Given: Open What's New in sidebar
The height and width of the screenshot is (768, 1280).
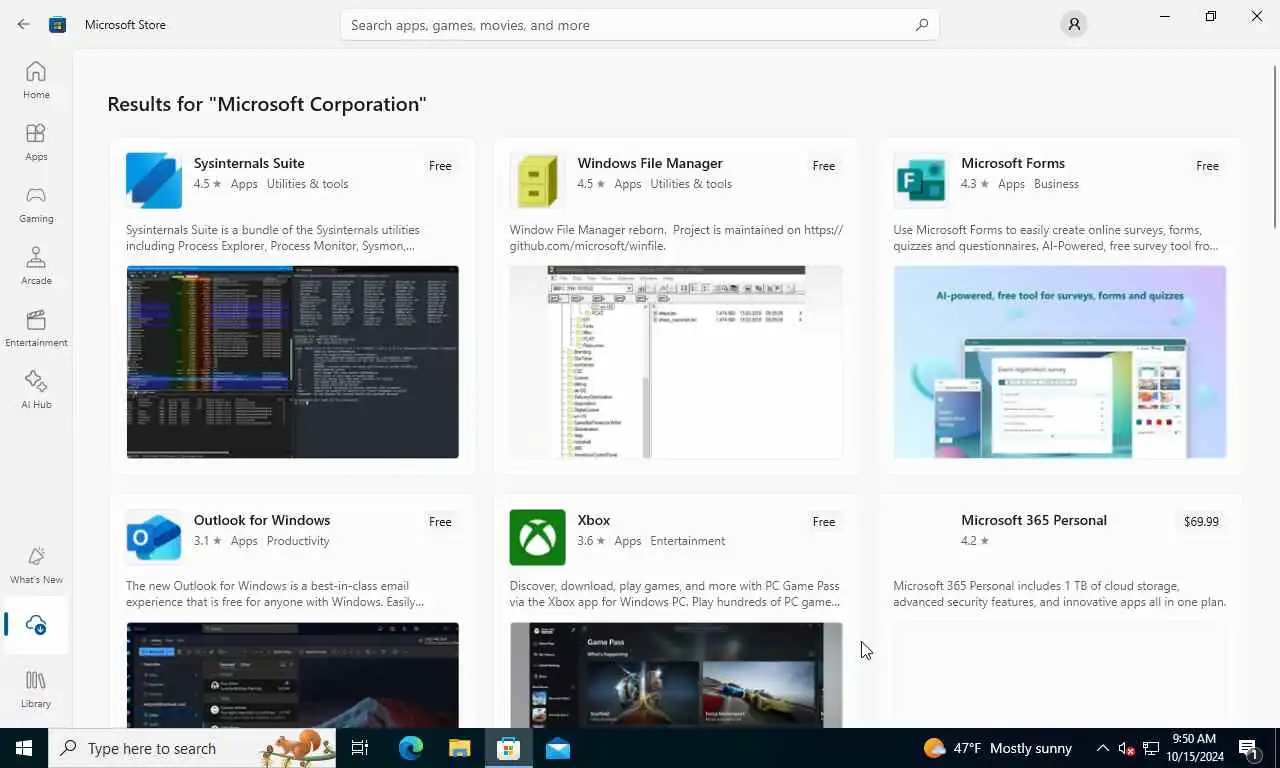Looking at the screenshot, I should 36,565.
